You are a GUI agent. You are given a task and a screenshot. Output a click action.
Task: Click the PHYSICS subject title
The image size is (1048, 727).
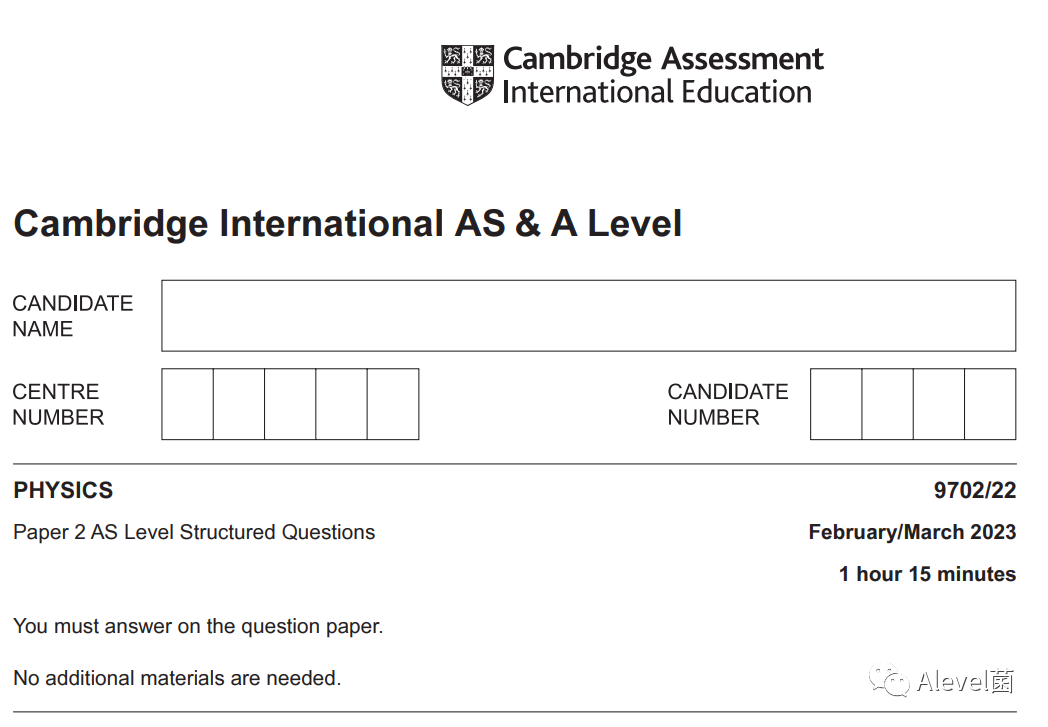tap(63, 490)
